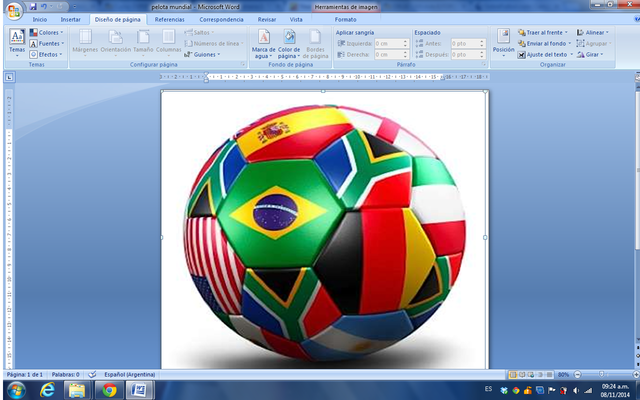This screenshot has width=640, height=400.
Task: Switch to full screen reading view
Action: 522,374
